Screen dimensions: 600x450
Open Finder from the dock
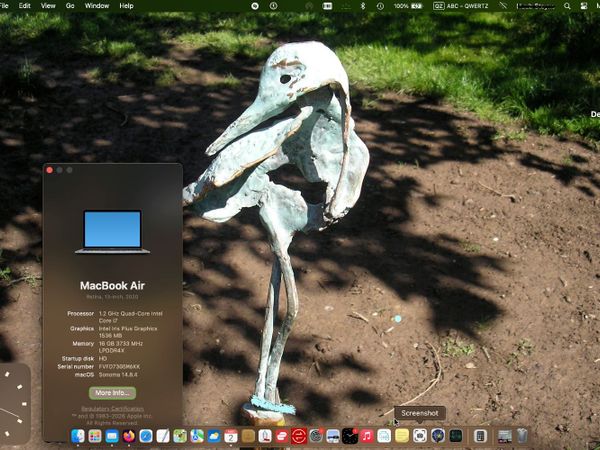point(78,436)
